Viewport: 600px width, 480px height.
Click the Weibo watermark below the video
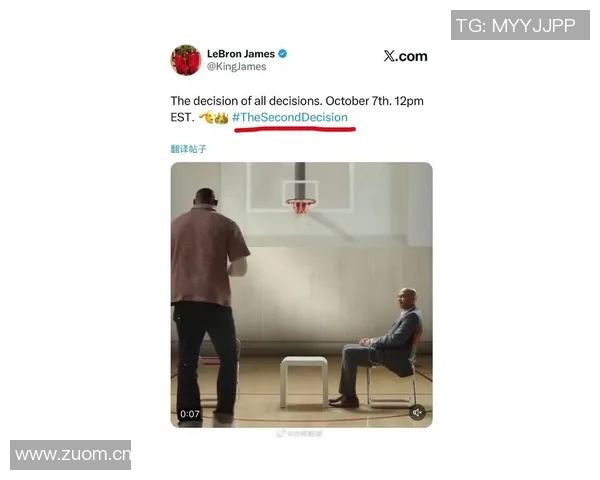tap(299, 433)
